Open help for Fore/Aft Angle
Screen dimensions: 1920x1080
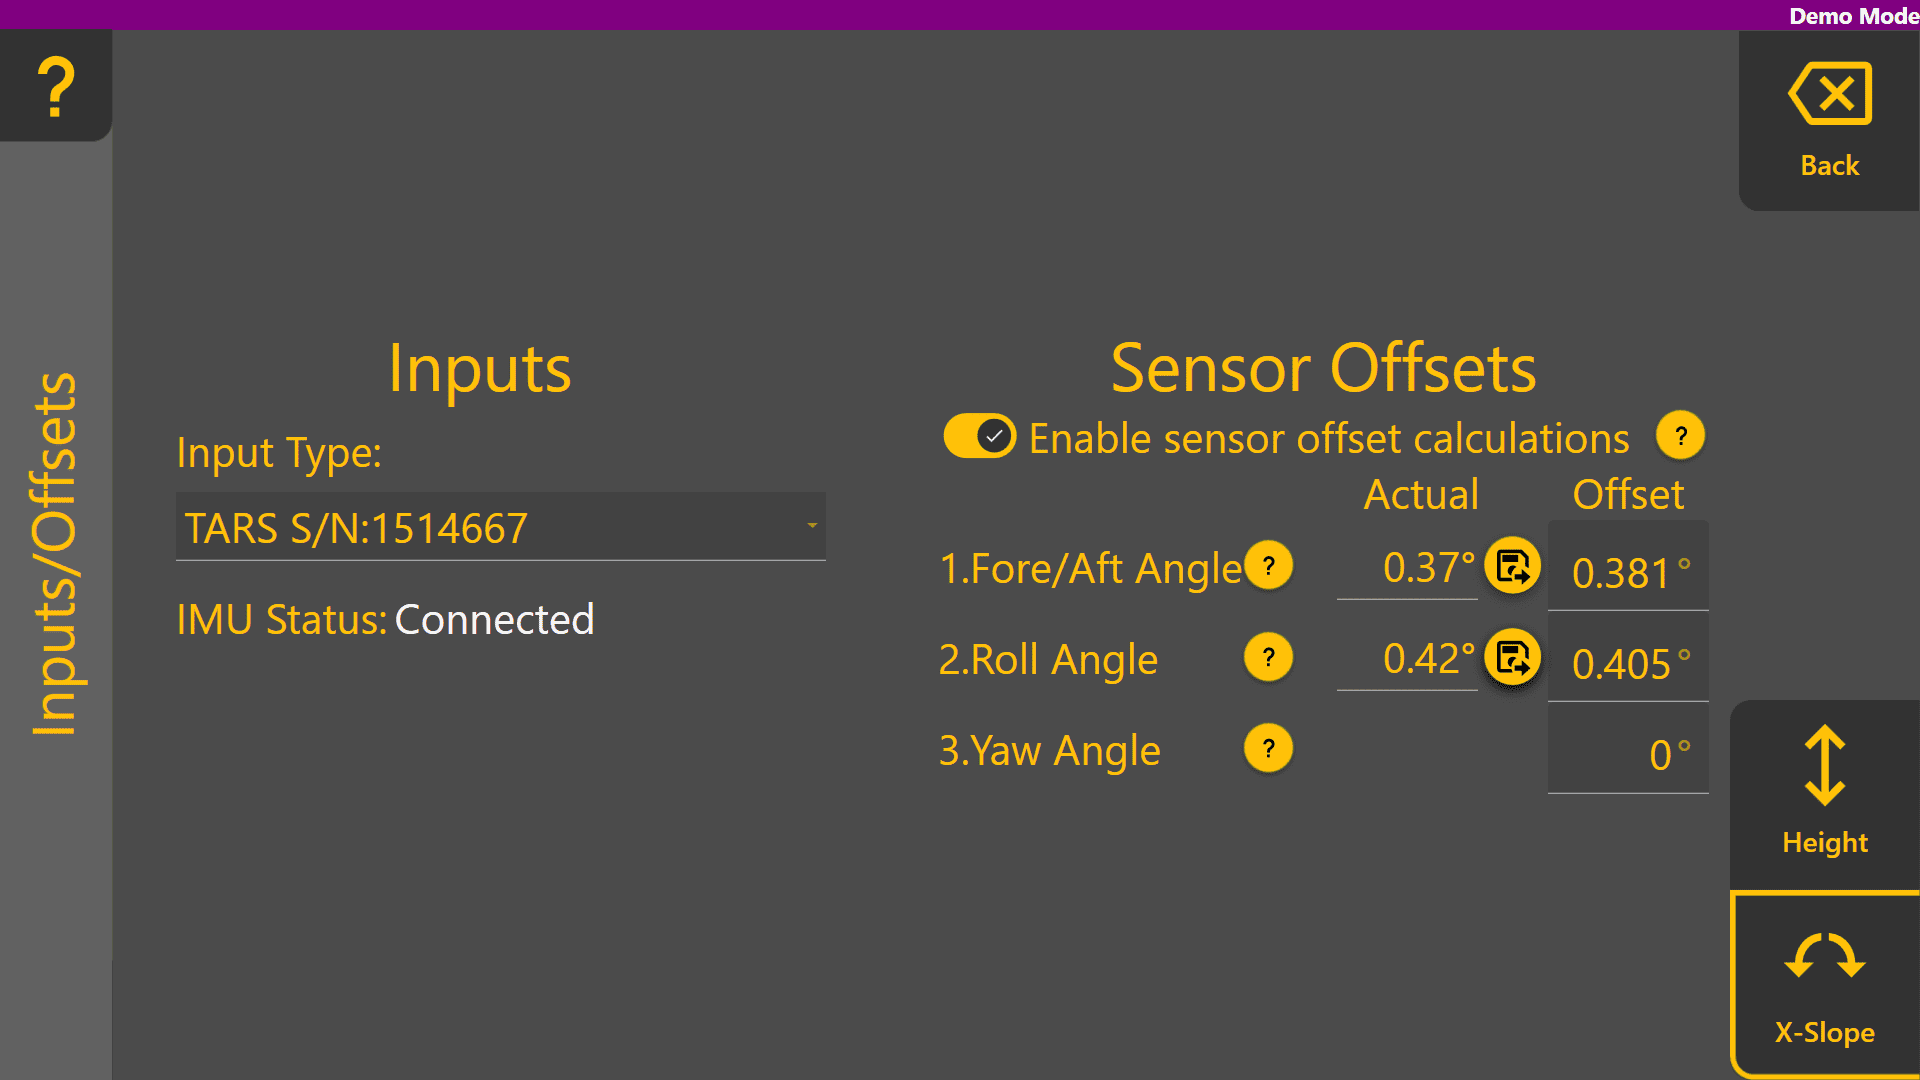point(1268,566)
